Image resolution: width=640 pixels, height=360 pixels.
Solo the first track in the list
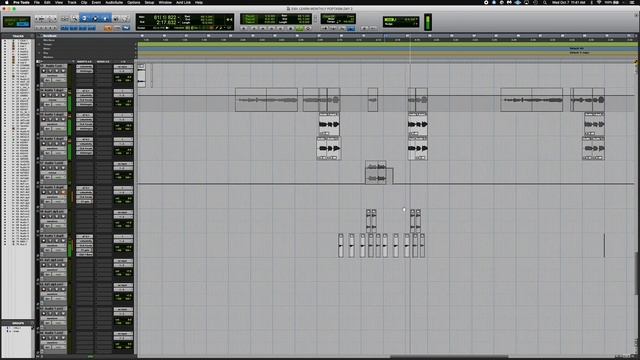tap(57, 71)
